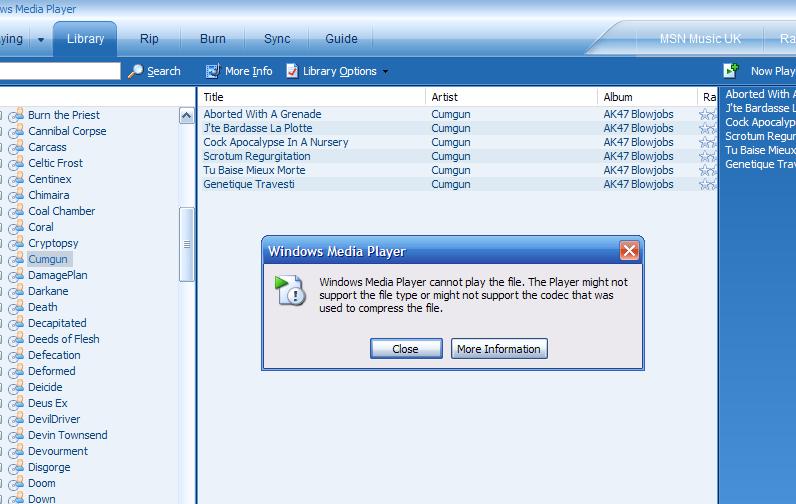Click the Deicide artist icon
The image size is (796, 504).
click(x=16, y=387)
